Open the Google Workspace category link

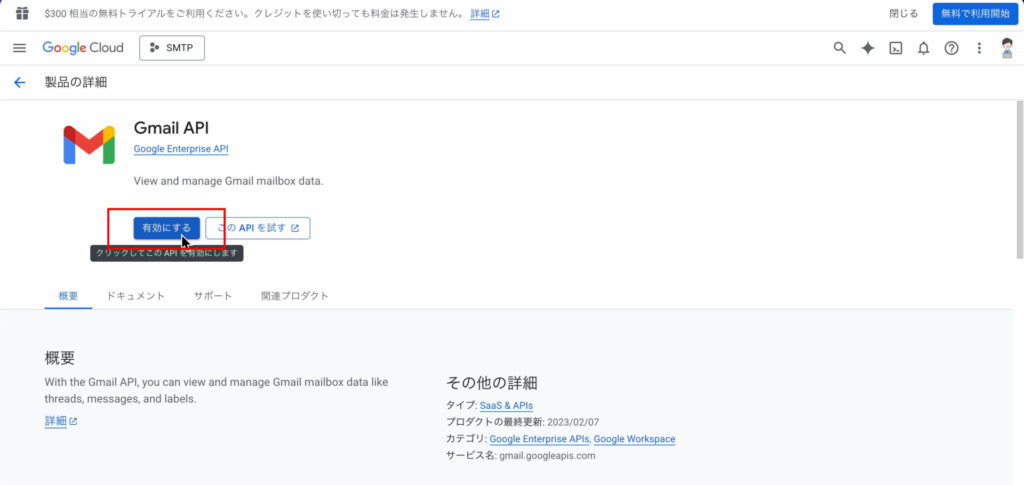coord(634,439)
